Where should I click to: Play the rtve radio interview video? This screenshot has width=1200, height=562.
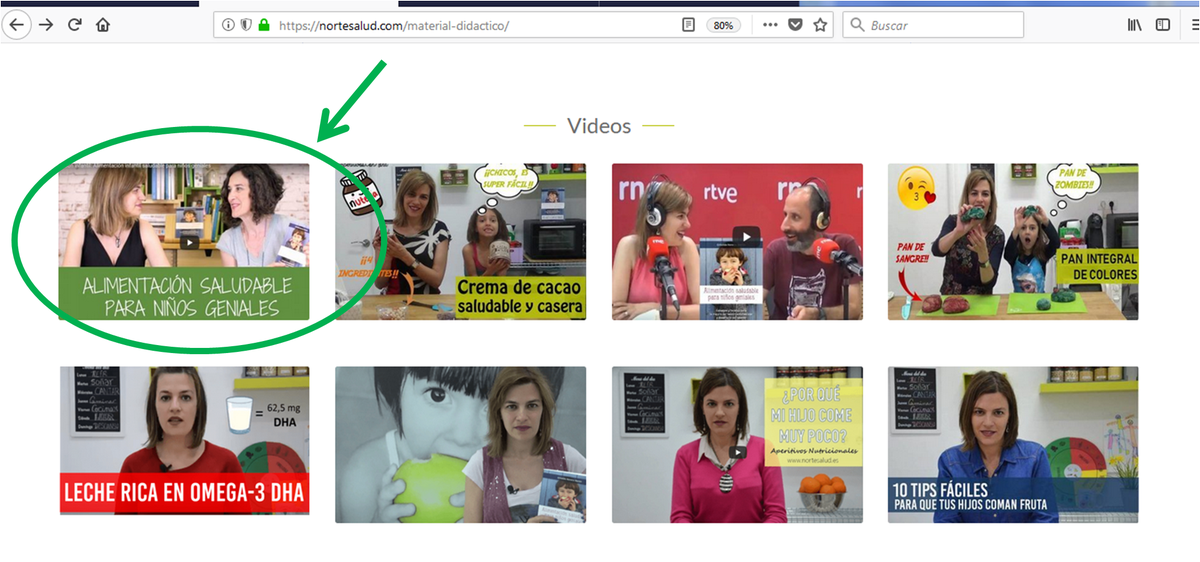click(737, 242)
